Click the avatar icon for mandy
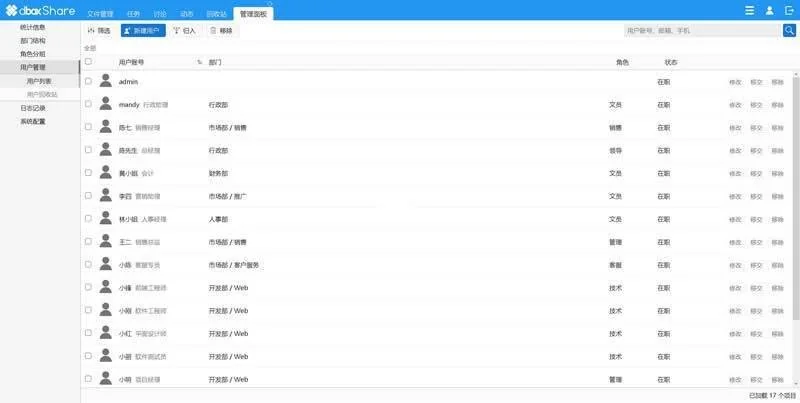The height and width of the screenshot is (403, 800). [x=105, y=104]
